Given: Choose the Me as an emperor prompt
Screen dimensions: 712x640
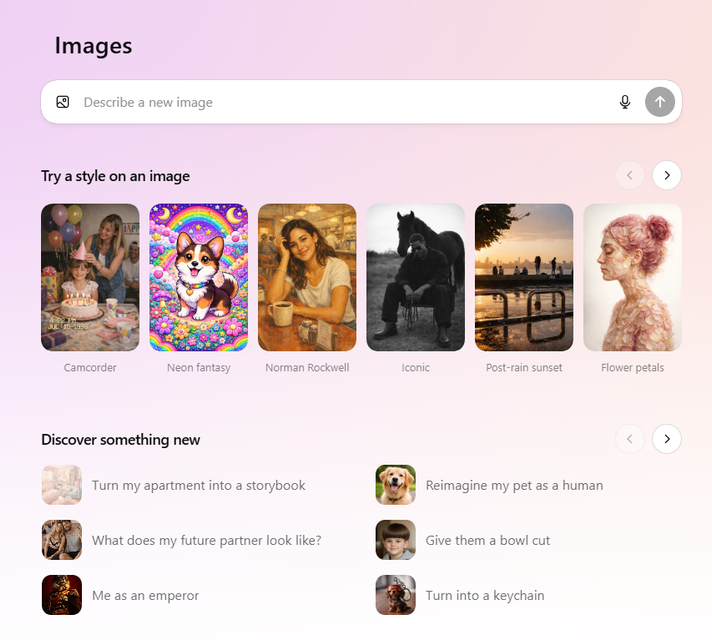Looking at the screenshot, I should coord(145,595).
